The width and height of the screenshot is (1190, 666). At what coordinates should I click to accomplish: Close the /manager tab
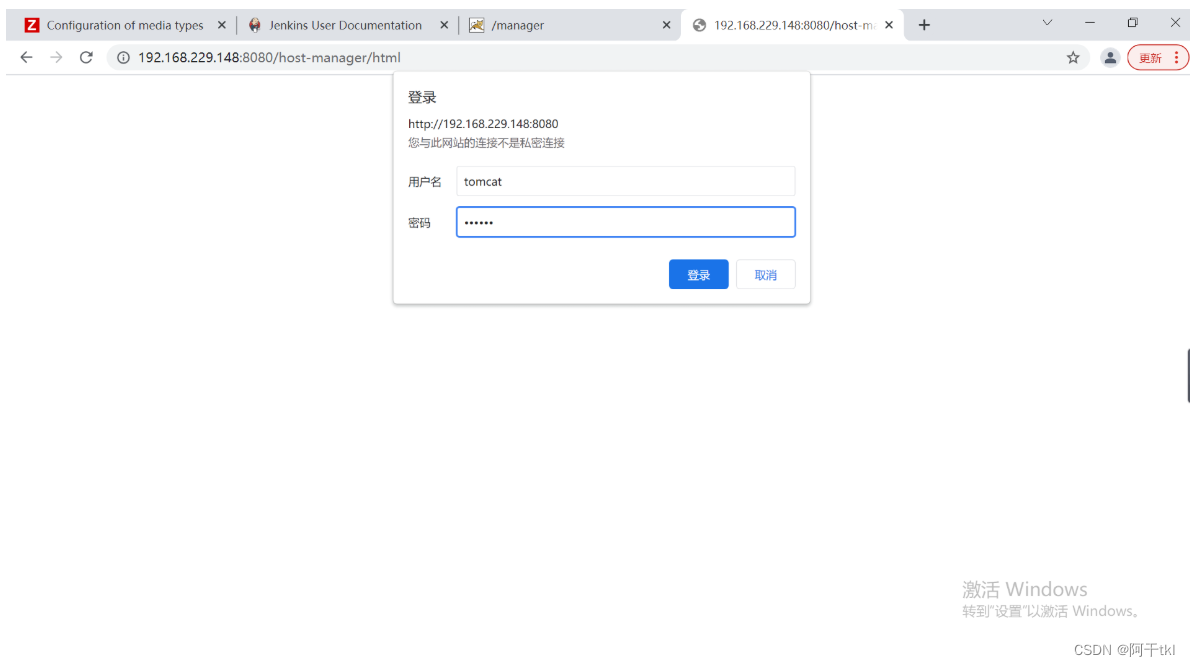tap(666, 25)
